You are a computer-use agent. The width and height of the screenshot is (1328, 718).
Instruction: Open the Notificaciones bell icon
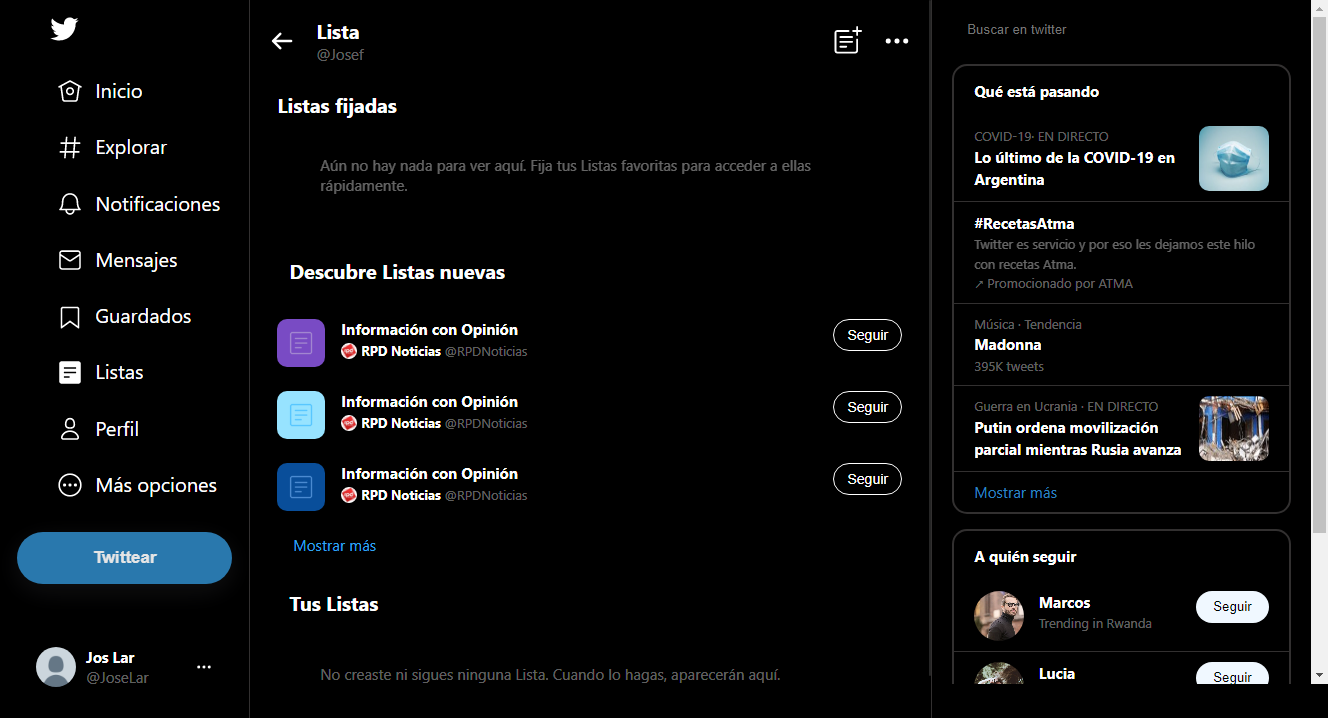click(69, 203)
